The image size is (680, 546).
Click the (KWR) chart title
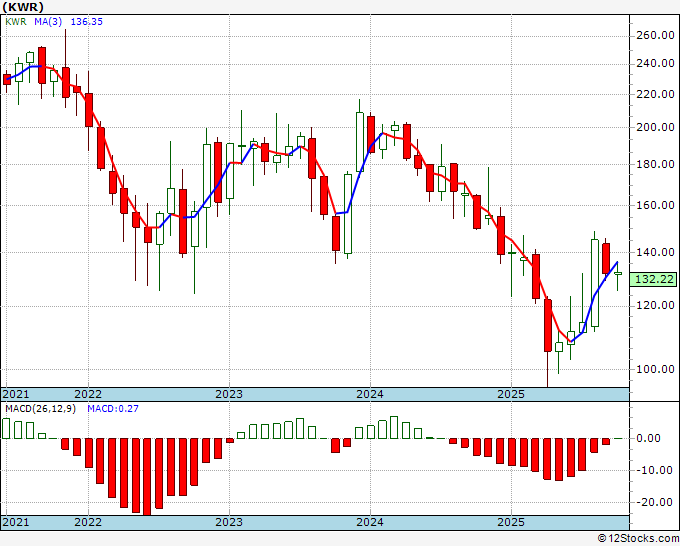point(23,7)
